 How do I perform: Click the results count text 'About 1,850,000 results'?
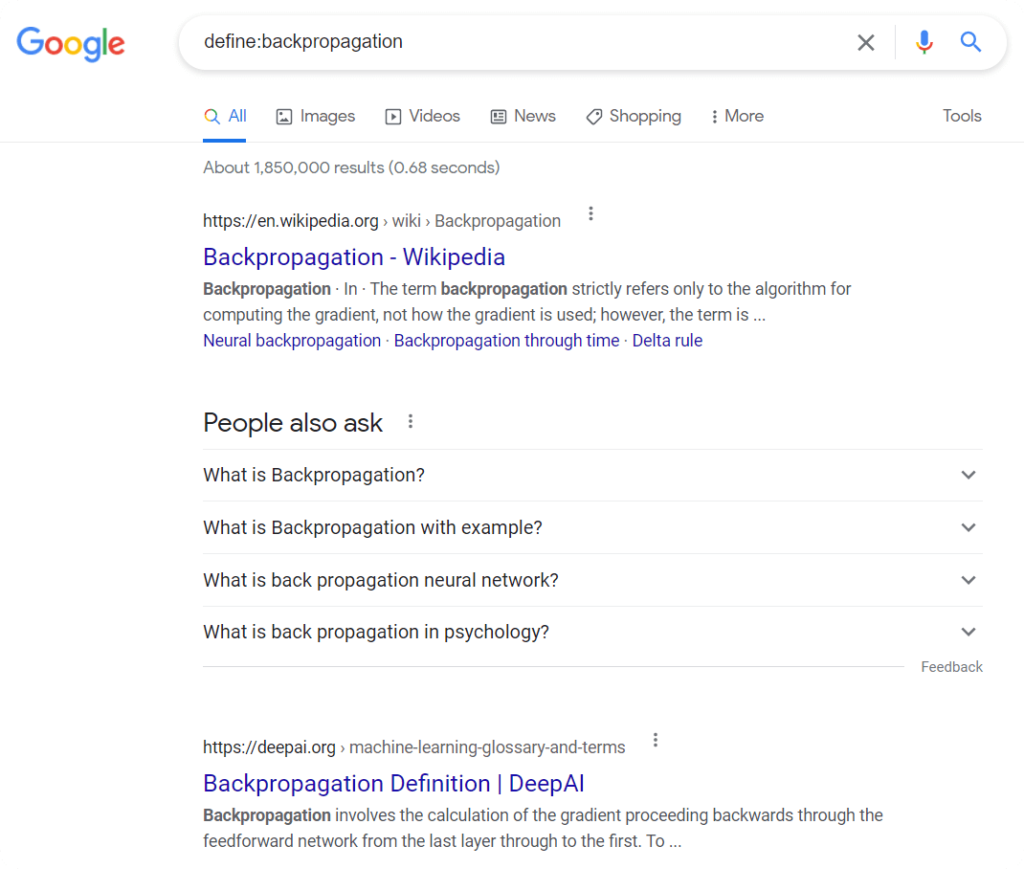[x=293, y=168]
